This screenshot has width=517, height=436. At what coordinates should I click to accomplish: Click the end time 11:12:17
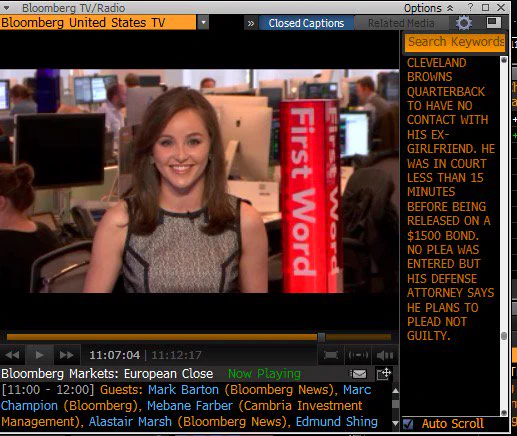(x=176, y=355)
